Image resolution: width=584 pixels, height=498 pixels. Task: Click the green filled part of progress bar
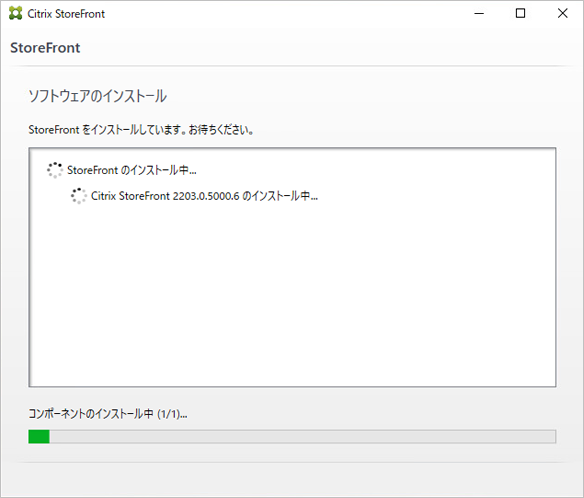point(39,437)
